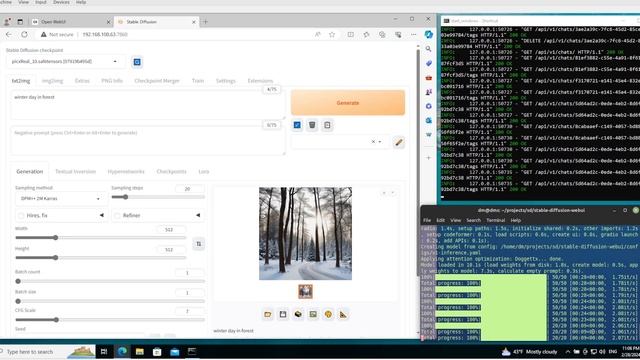Viewport: 640px width, 360px height.
Task: Open the Checkpoint Merger tab
Action: coord(157,81)
